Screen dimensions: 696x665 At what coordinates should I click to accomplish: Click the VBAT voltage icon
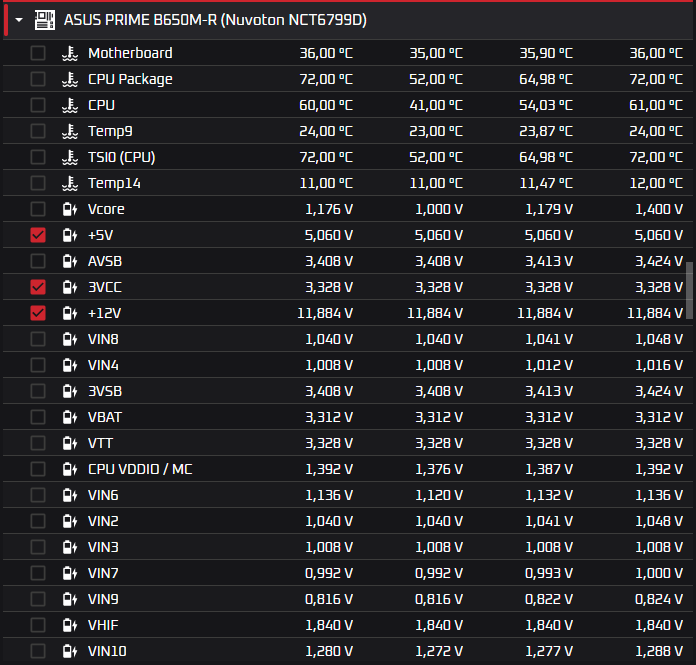tap(70, 417)
